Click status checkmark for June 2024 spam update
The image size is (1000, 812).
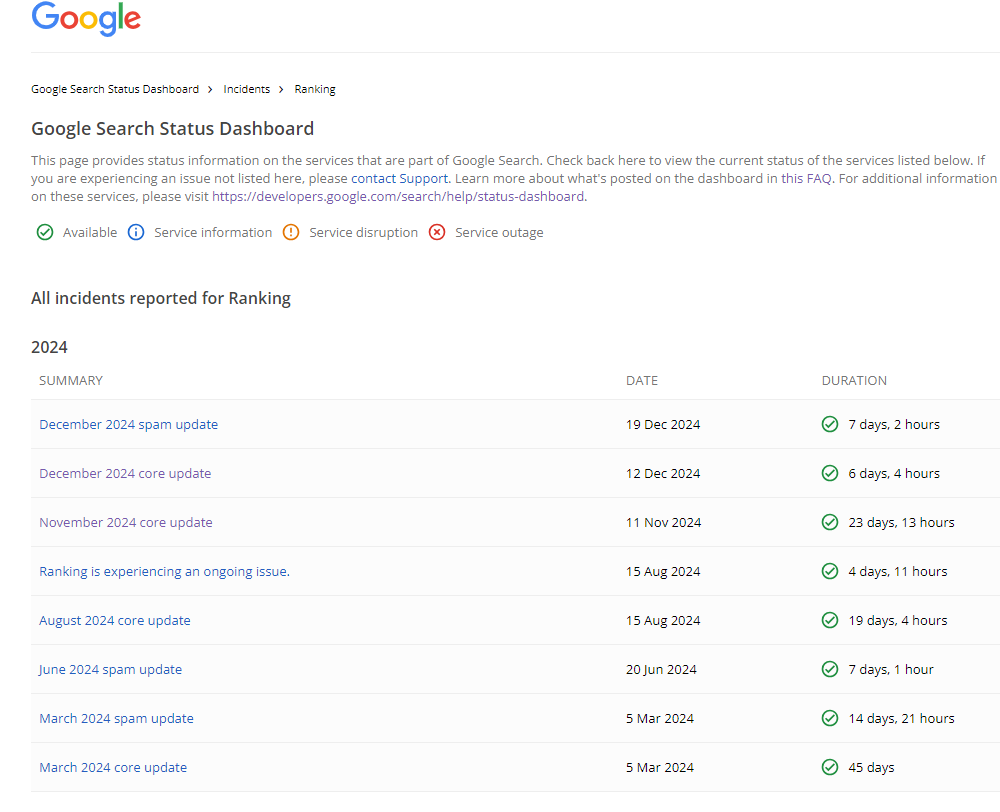(830, 669)
